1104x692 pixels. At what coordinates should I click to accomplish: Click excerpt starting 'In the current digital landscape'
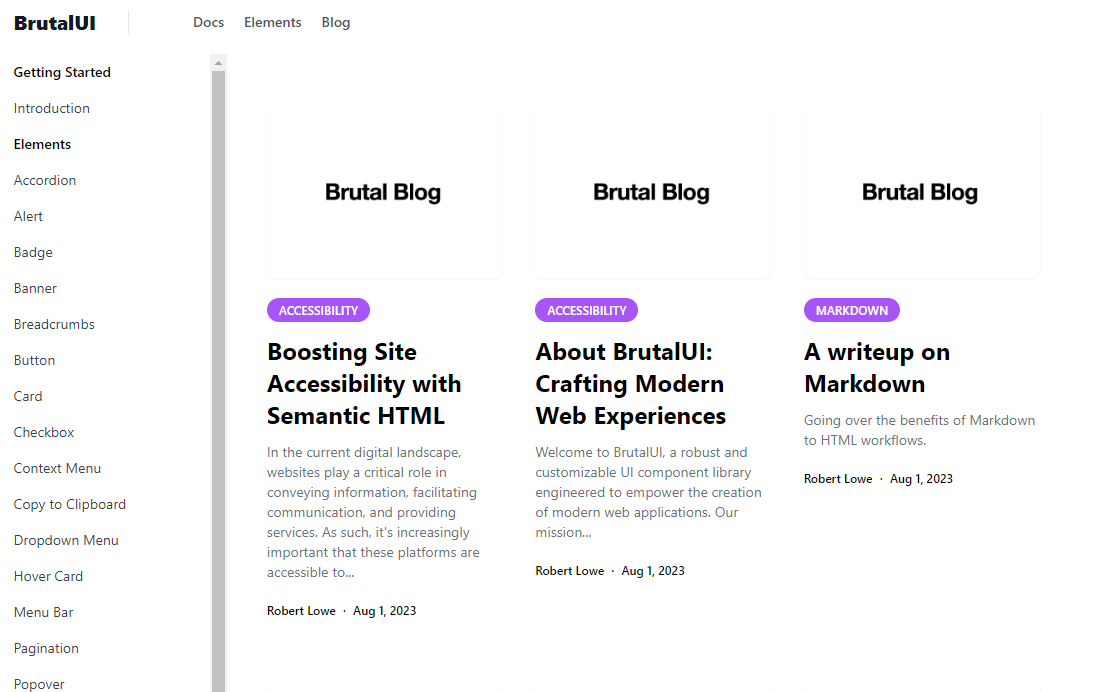click(x=373, y=512)
